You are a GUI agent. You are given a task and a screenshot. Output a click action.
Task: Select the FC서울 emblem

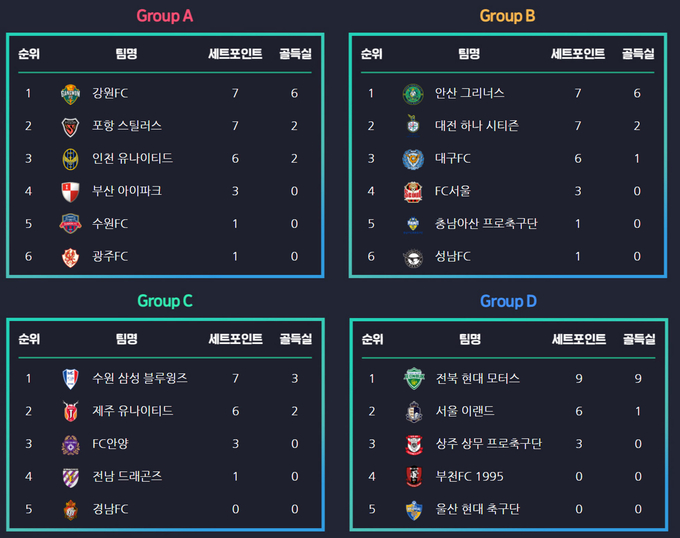coord(413,192)
